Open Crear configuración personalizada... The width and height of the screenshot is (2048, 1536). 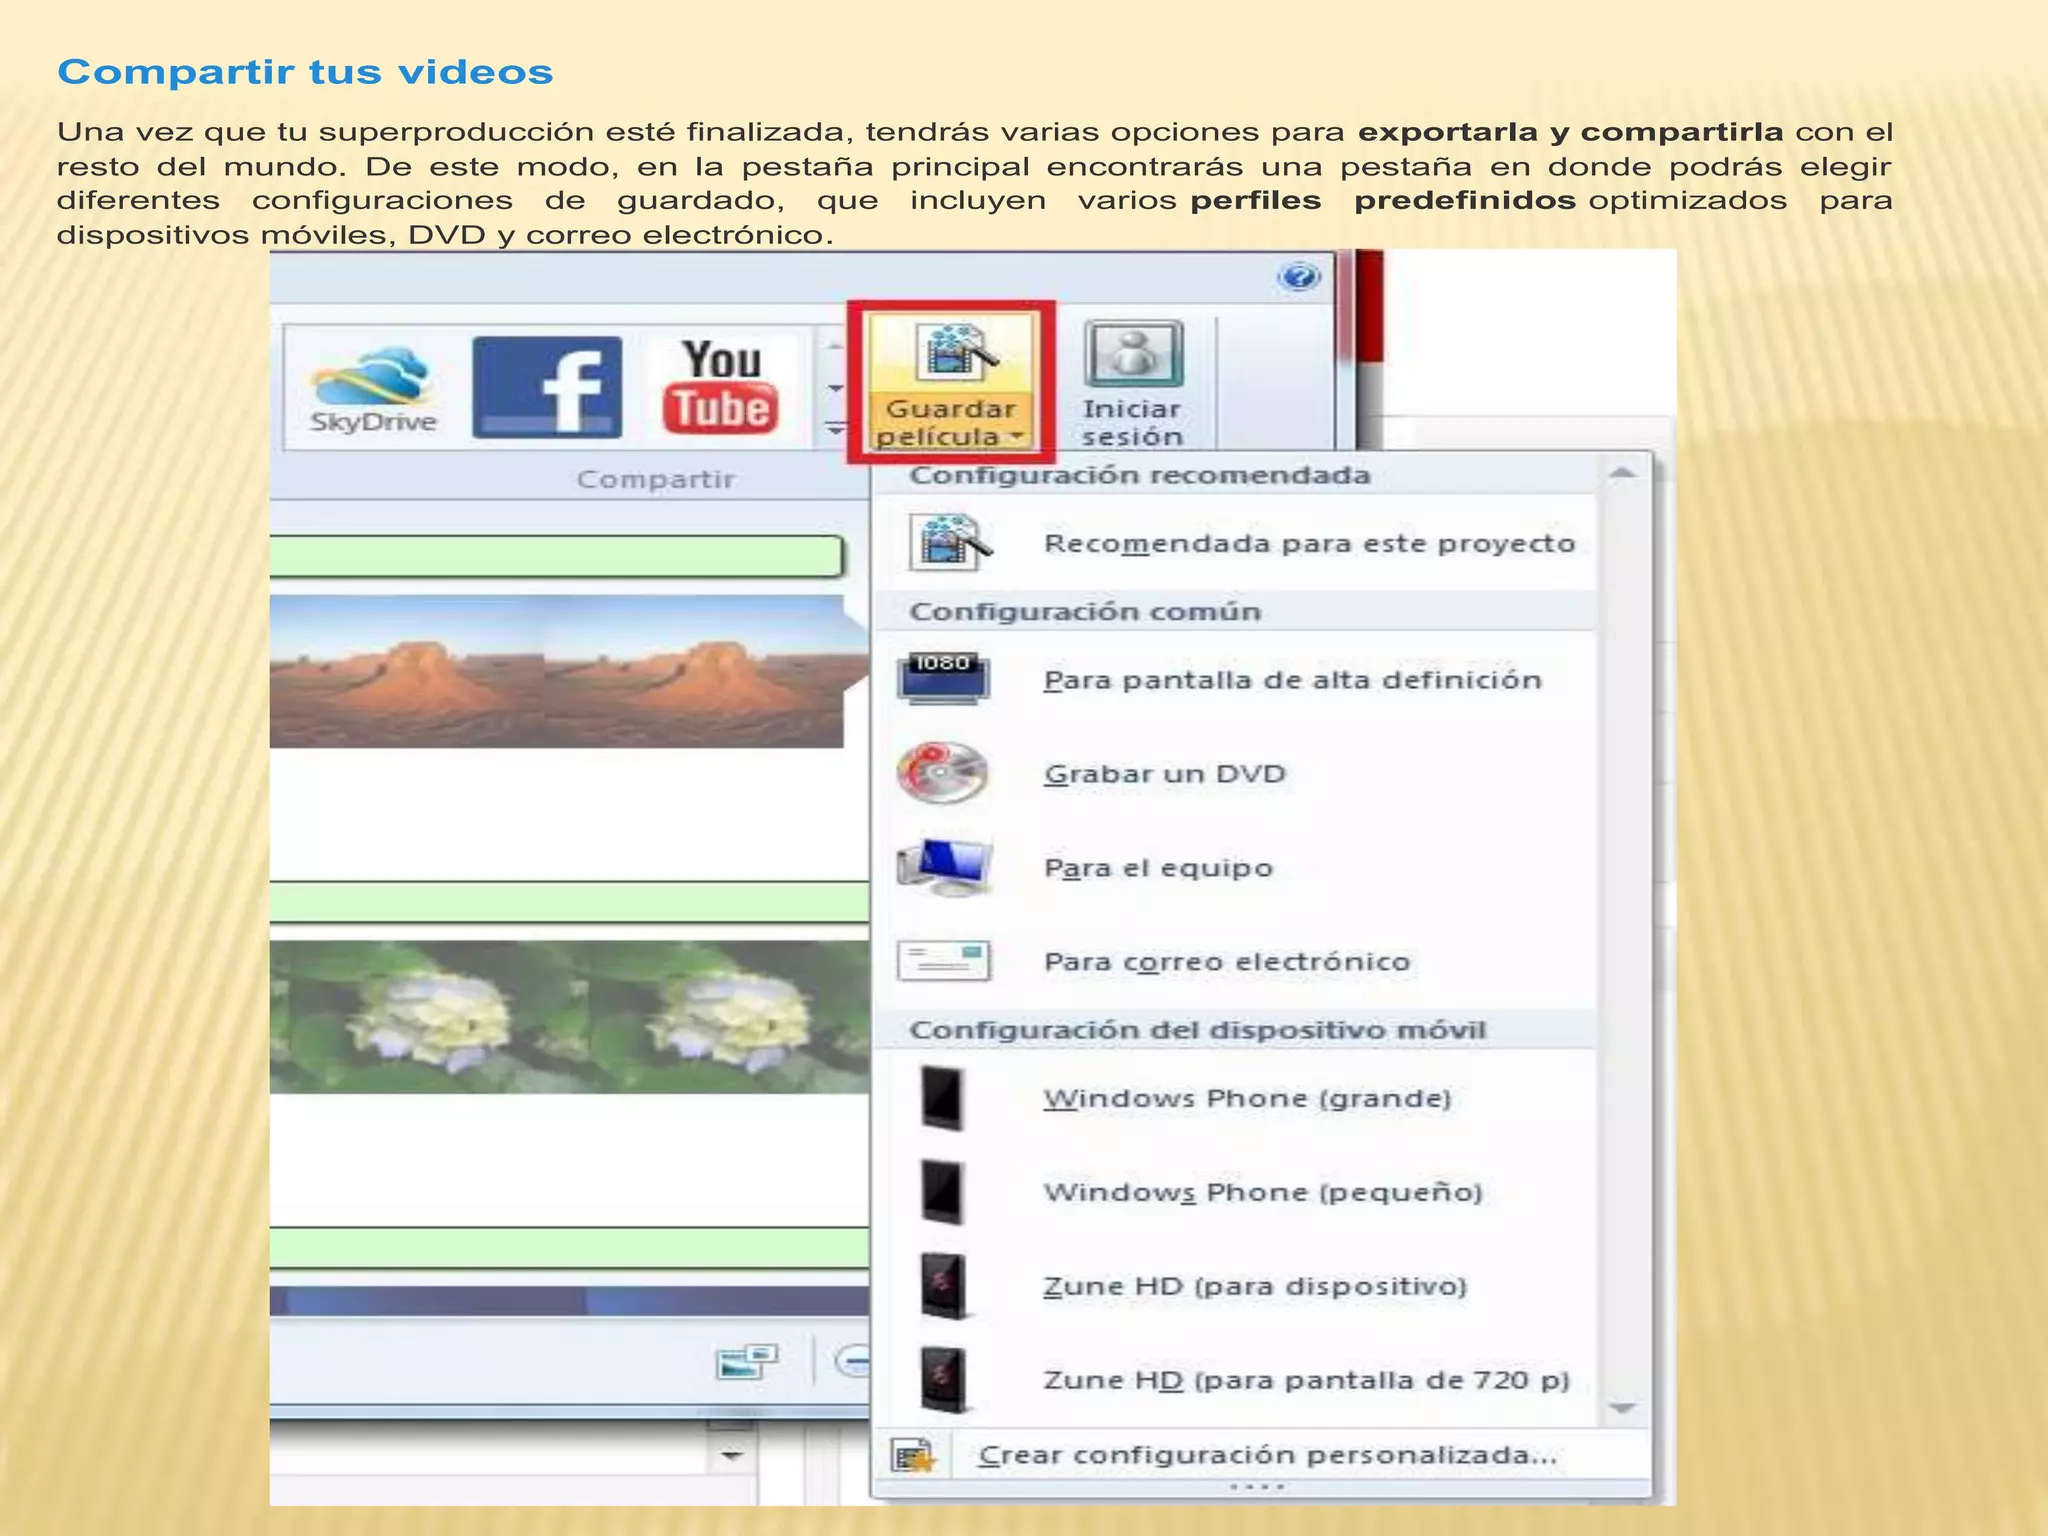point(1262,1455)
